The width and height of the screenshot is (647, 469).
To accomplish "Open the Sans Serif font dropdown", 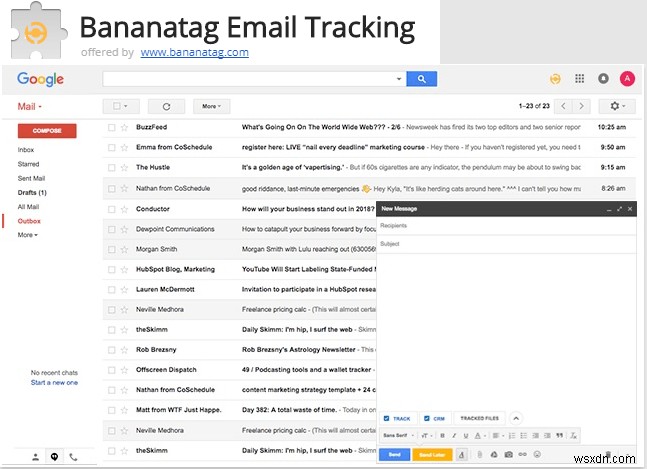I will tap(398, 436).
